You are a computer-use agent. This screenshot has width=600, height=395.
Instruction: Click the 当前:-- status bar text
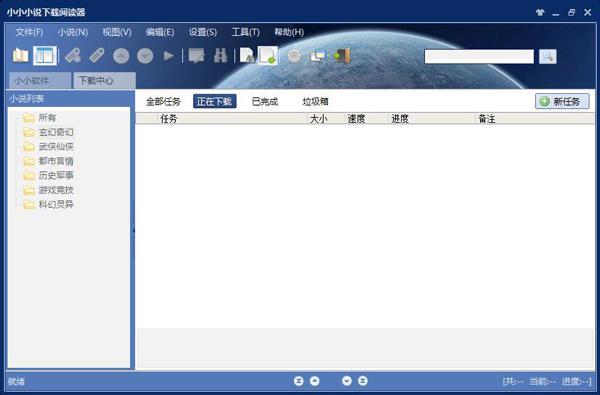[543, 382]
